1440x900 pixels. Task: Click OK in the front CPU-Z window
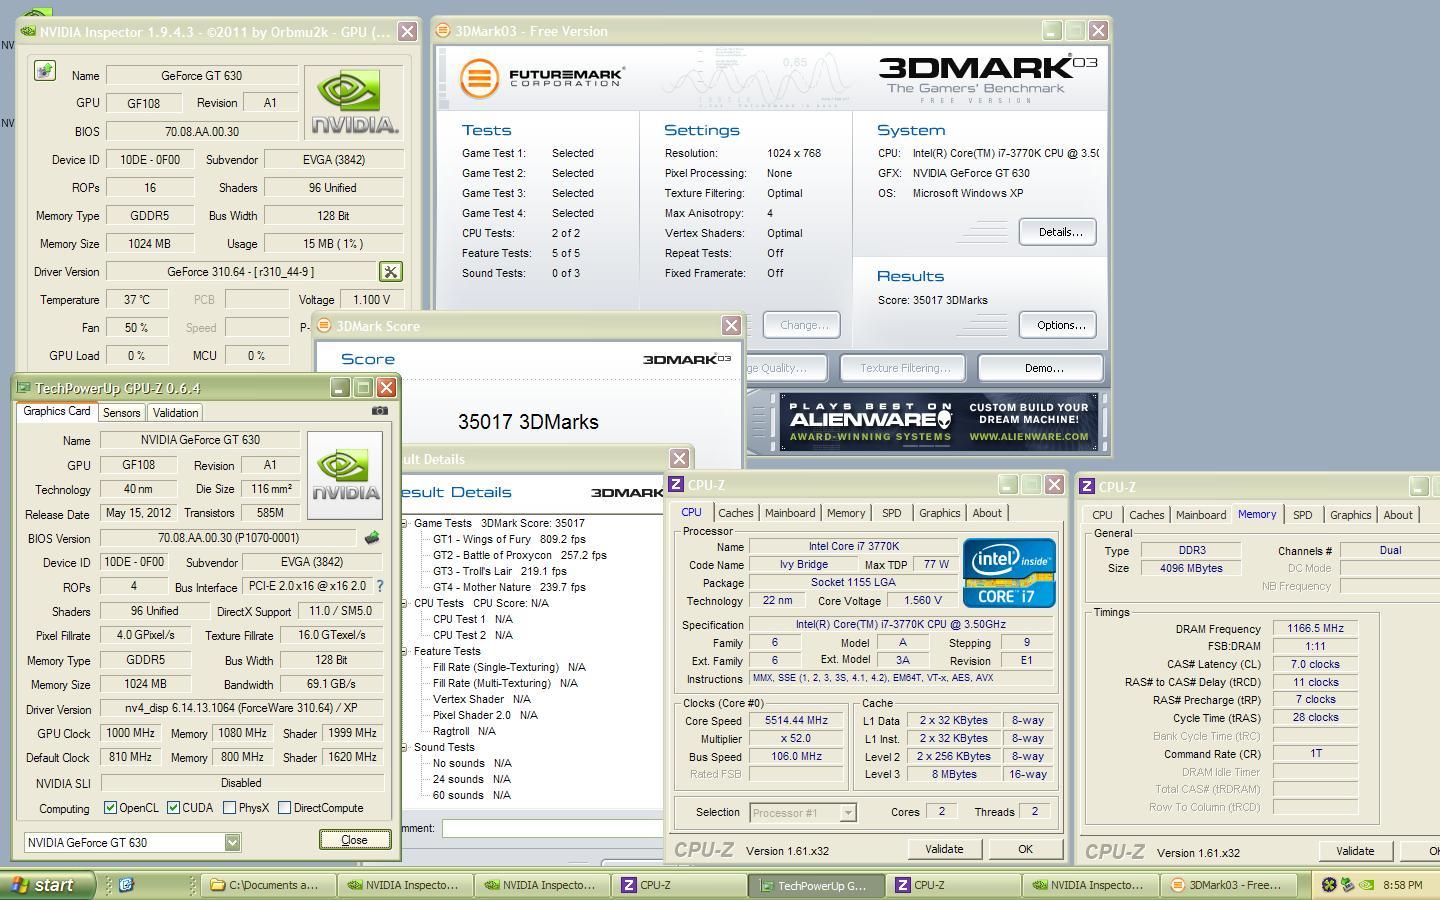coord(1025,849)
